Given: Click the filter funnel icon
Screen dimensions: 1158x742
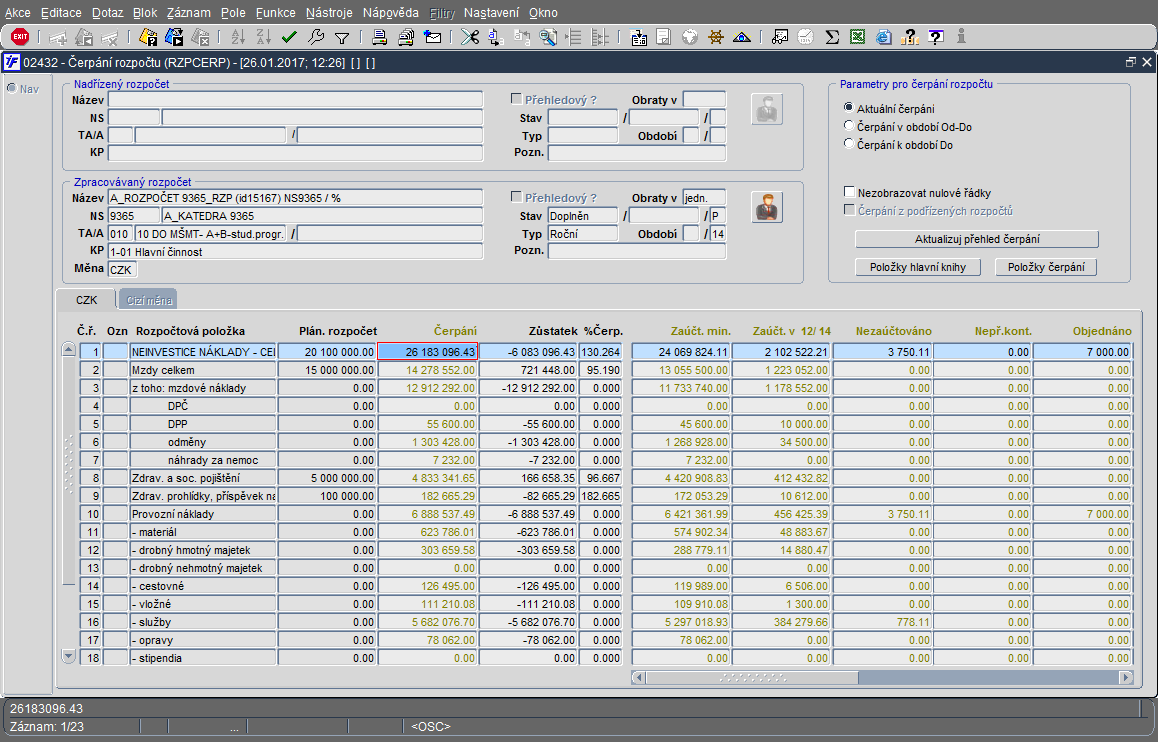Looking at the screenshot, I should [x=341, y=37].
